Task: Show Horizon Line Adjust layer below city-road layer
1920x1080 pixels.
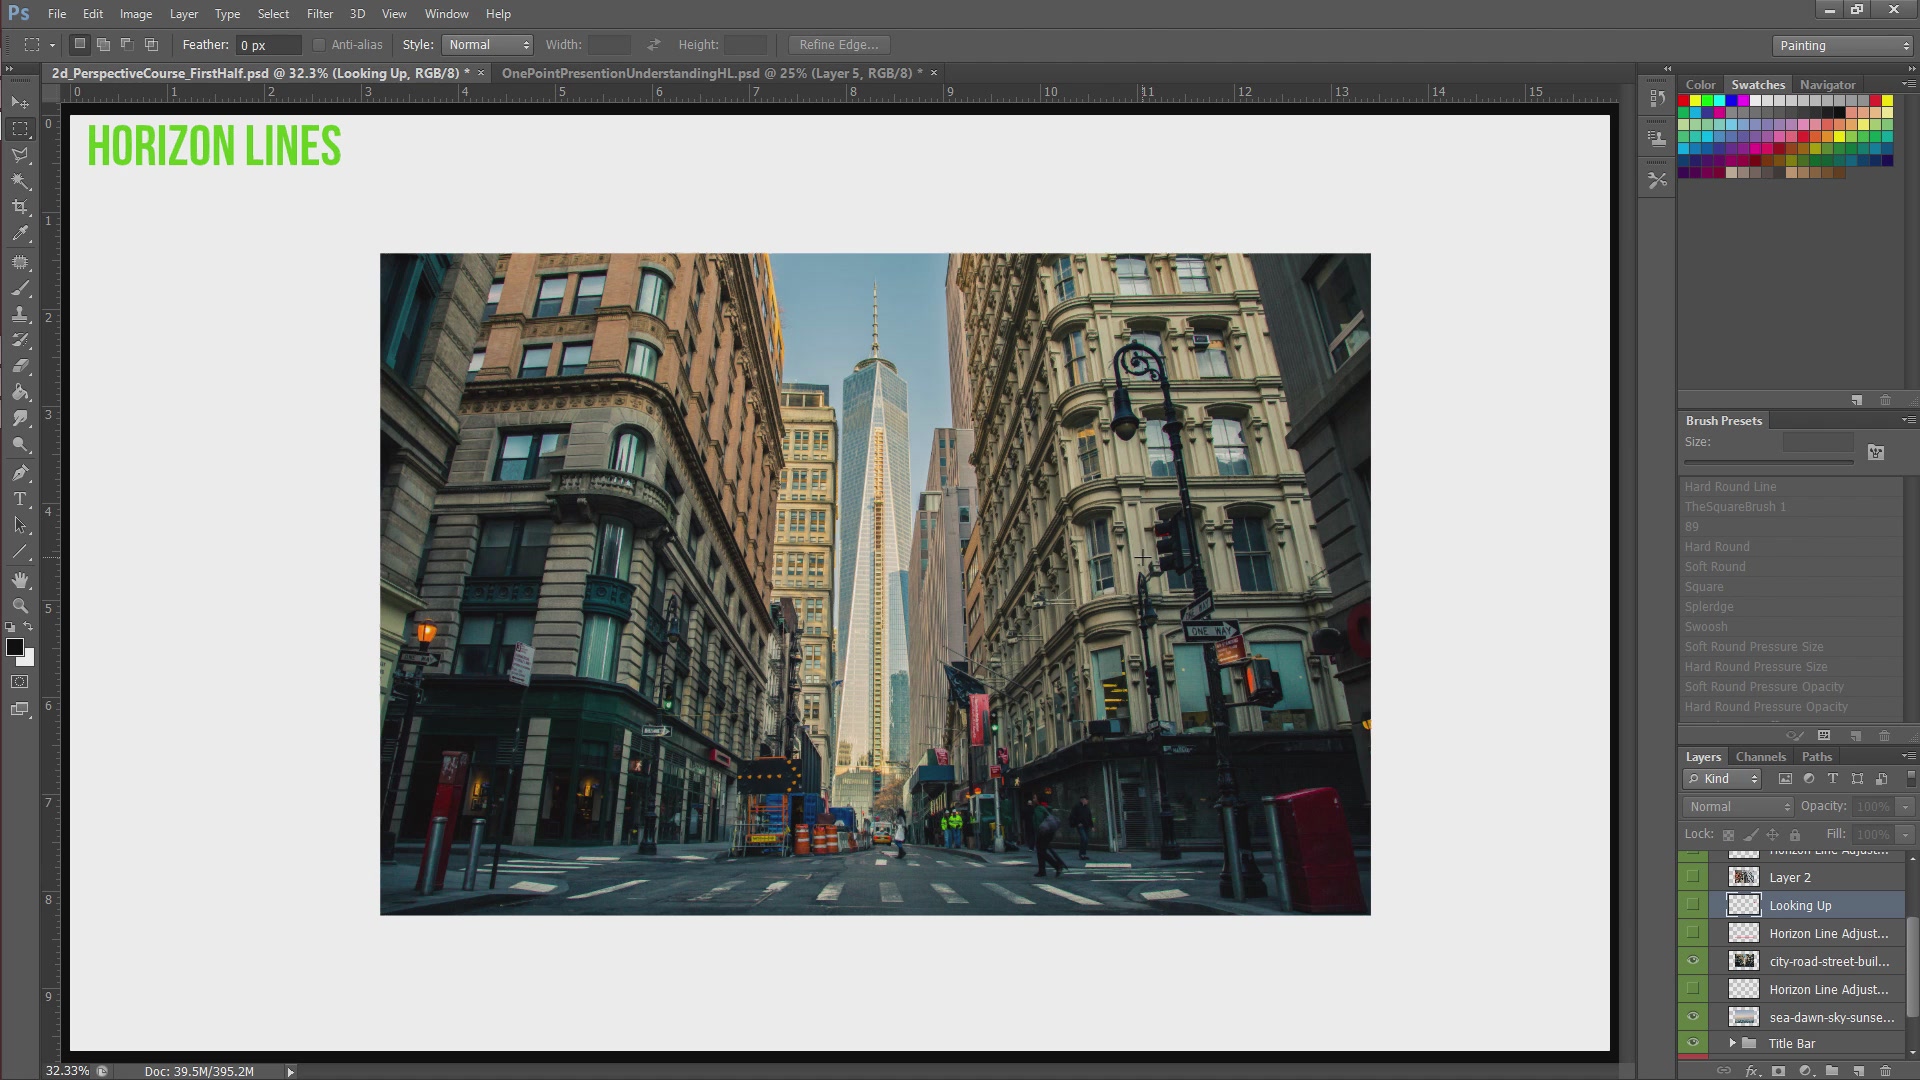Action: pyautogui.click(x=1693, y=989)
